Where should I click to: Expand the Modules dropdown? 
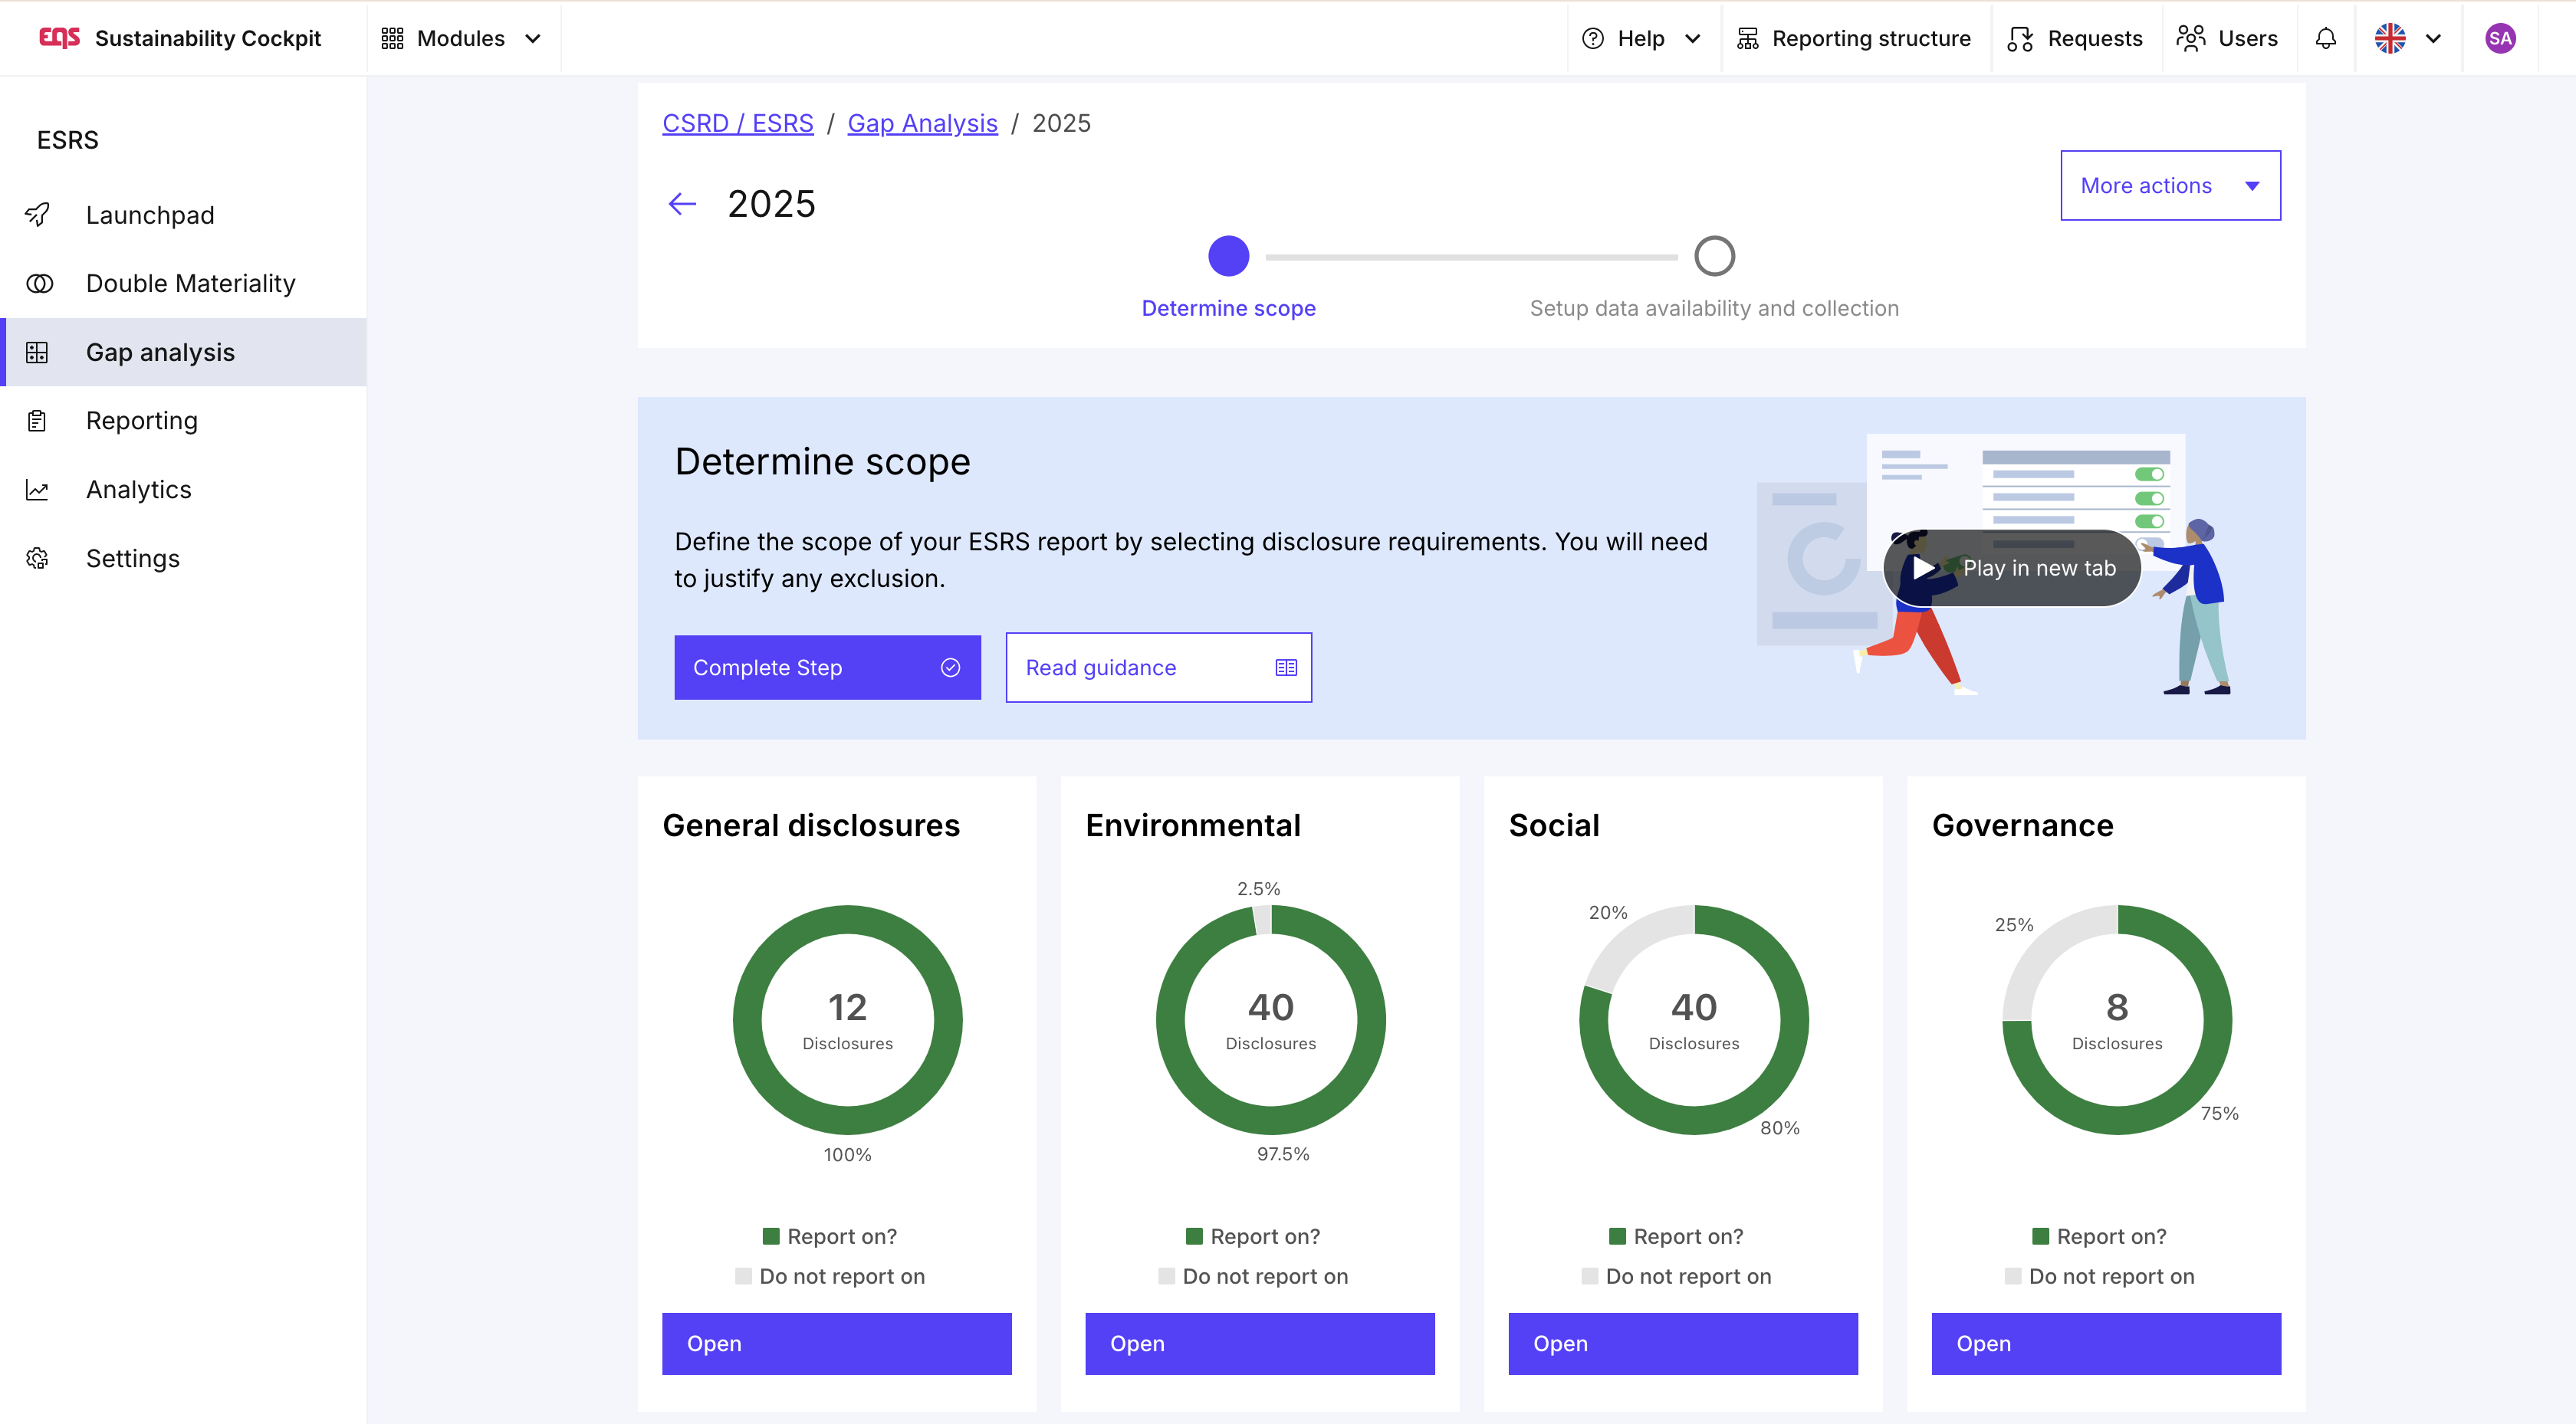click(x=461, y=38)
